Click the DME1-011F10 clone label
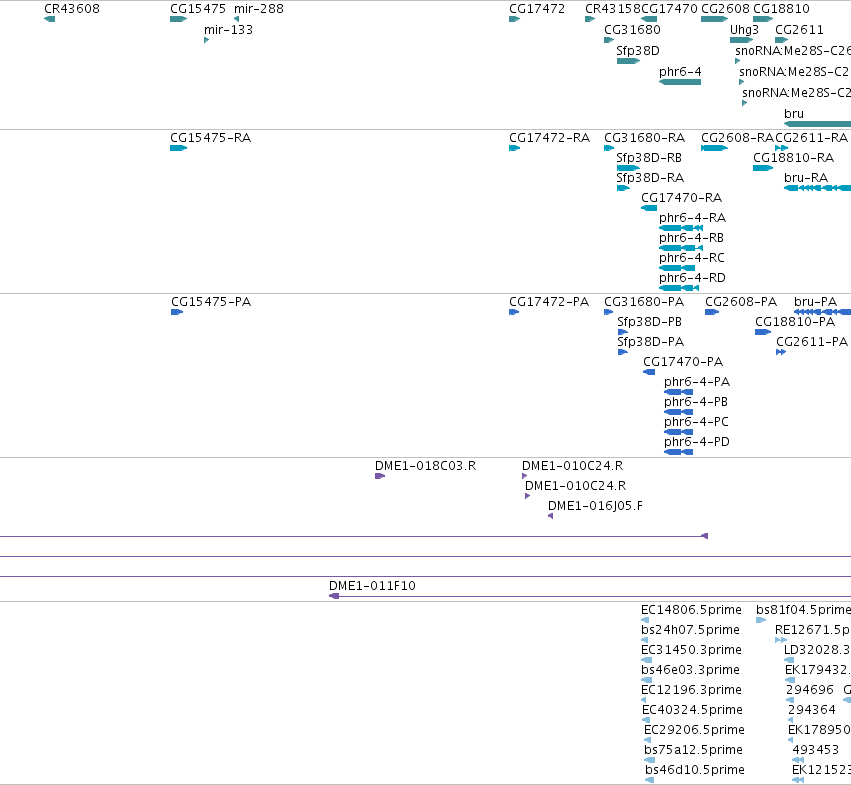Viewport: 851px width, 785px height. click(x=372, y=586)
